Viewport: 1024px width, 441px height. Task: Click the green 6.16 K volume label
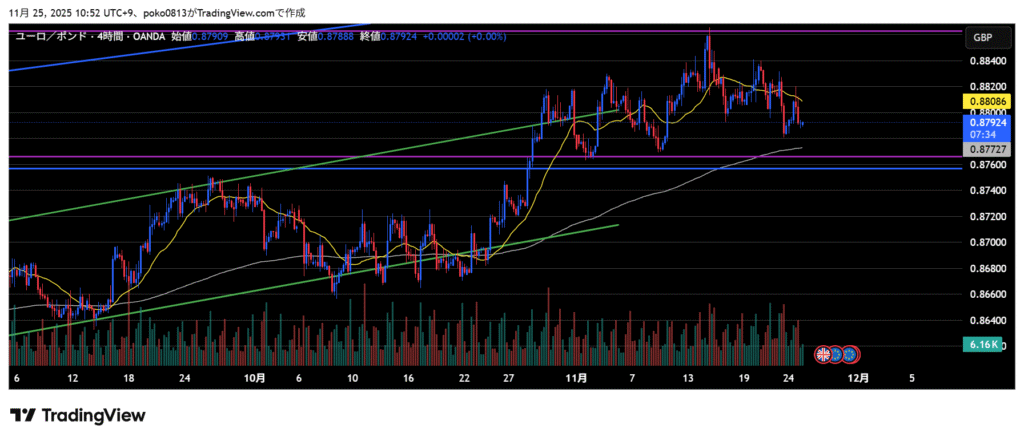(x=985, y=345)
